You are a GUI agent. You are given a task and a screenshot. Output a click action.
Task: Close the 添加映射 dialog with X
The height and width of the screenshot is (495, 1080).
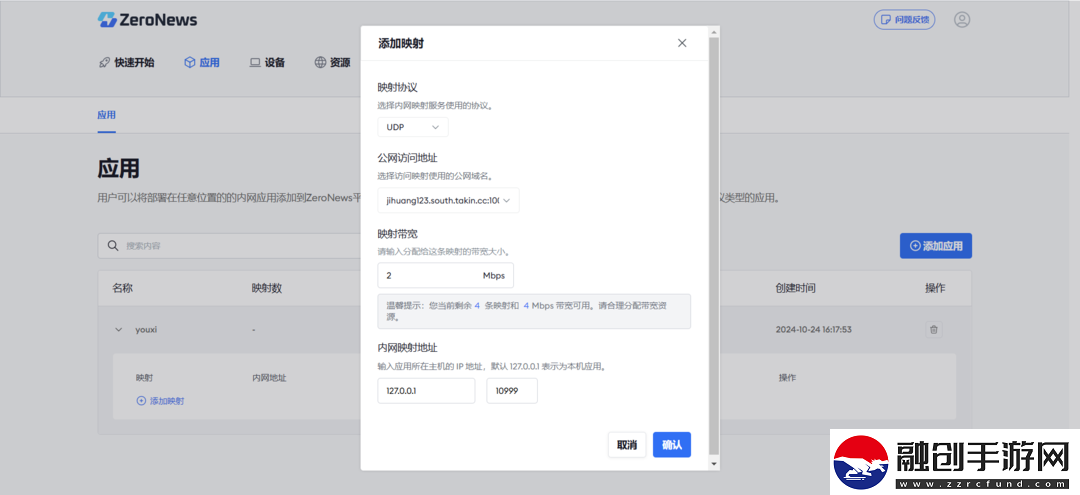[682, 43]
